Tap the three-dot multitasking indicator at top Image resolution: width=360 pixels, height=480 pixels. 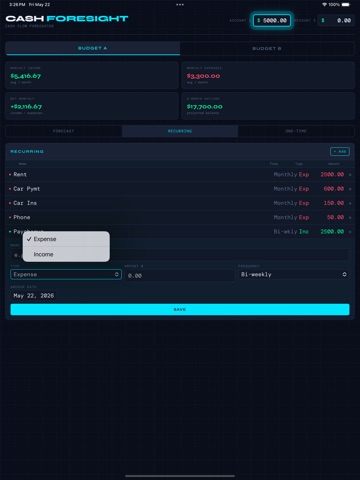pos(180,5)
